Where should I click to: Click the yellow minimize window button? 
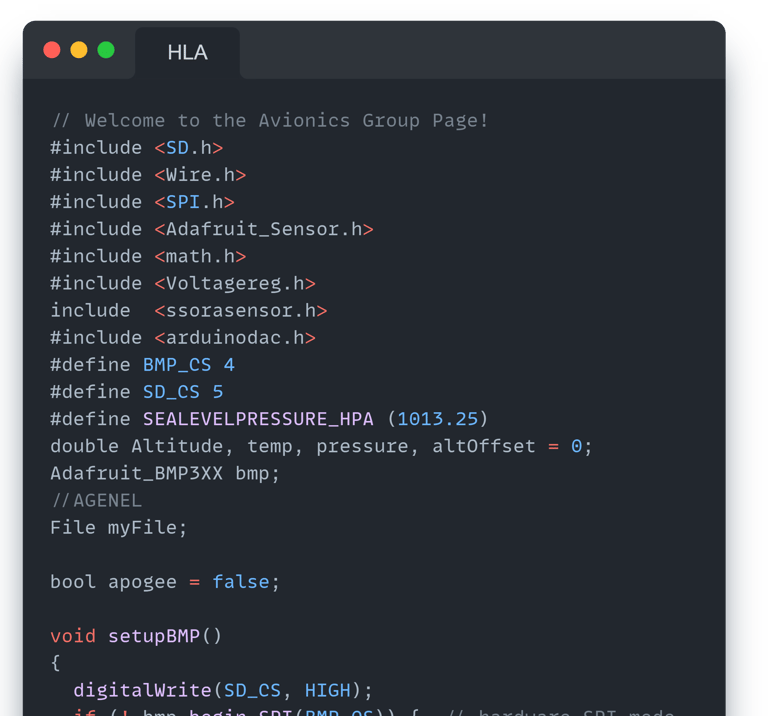pos(79,51)
